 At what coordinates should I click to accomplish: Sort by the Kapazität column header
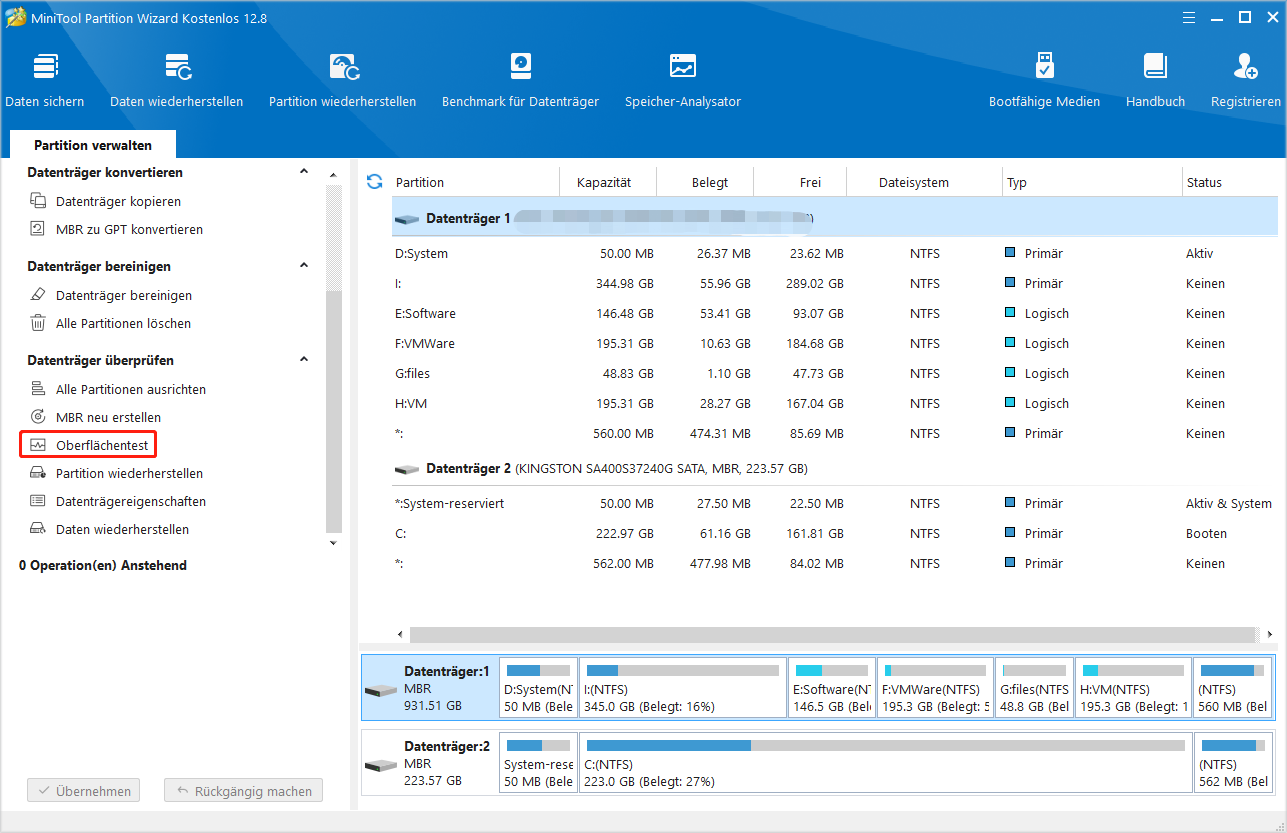click(608, 182)
